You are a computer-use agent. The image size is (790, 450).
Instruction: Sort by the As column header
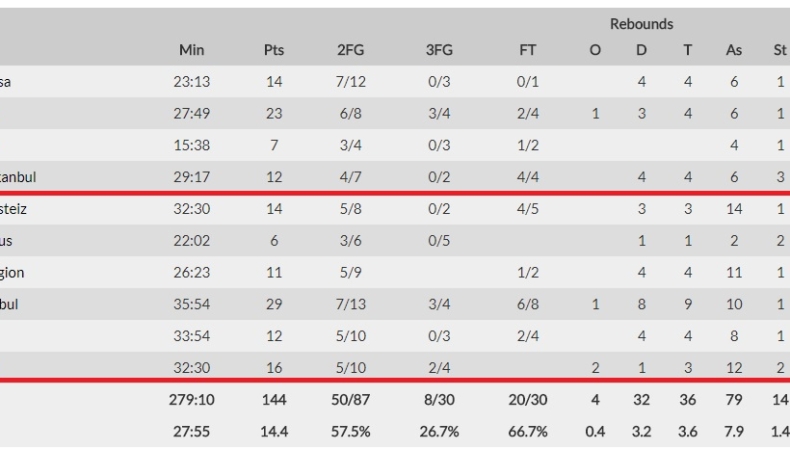(734, 50)
